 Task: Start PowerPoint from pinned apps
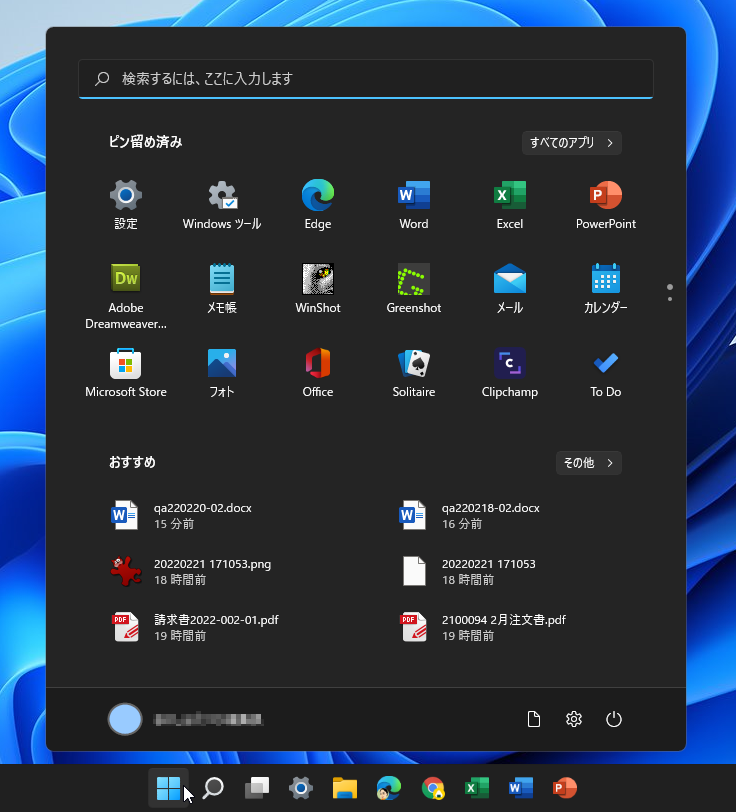(605, 205)
